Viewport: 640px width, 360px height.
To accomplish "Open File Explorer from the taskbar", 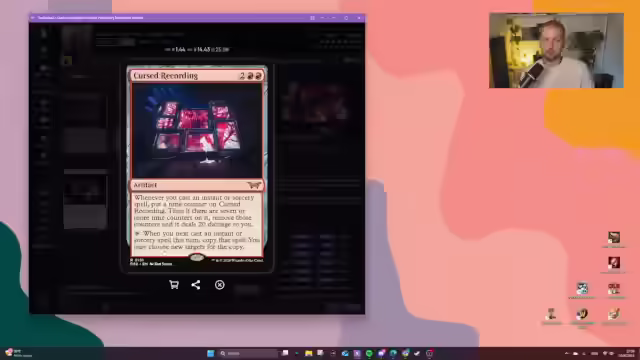I will [309, 353].
